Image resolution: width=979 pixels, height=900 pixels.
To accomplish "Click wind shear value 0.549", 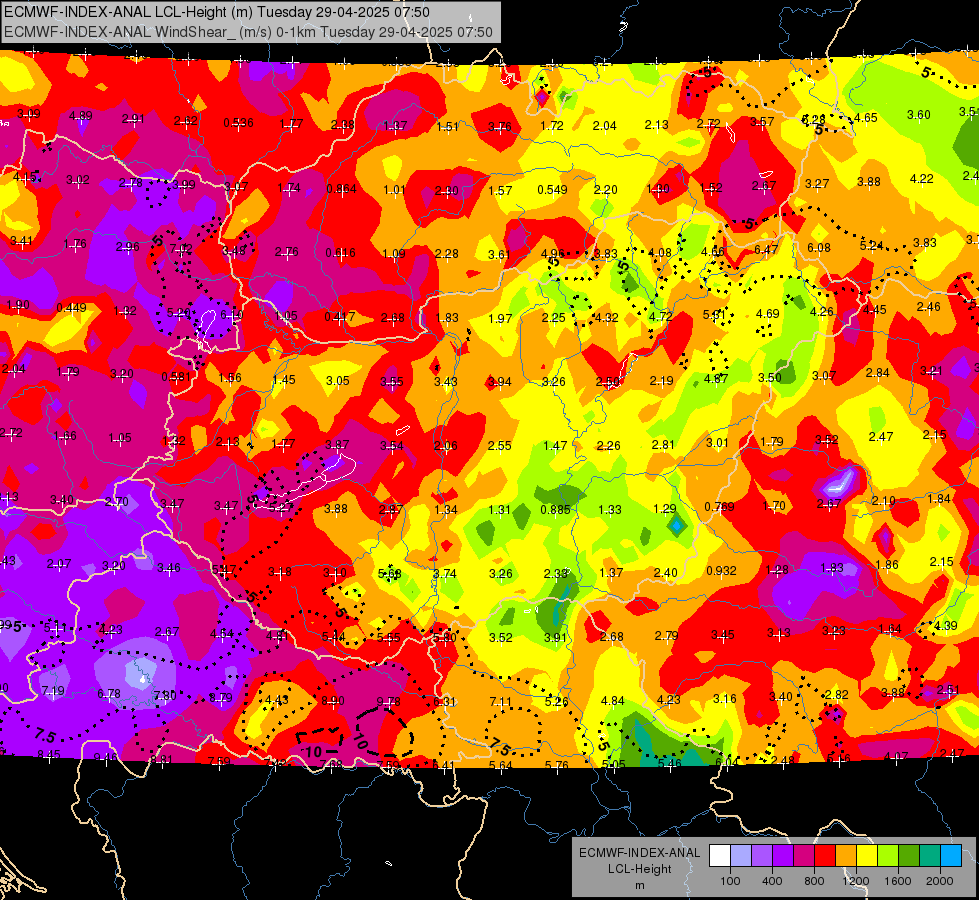I will tap(553, 189).
